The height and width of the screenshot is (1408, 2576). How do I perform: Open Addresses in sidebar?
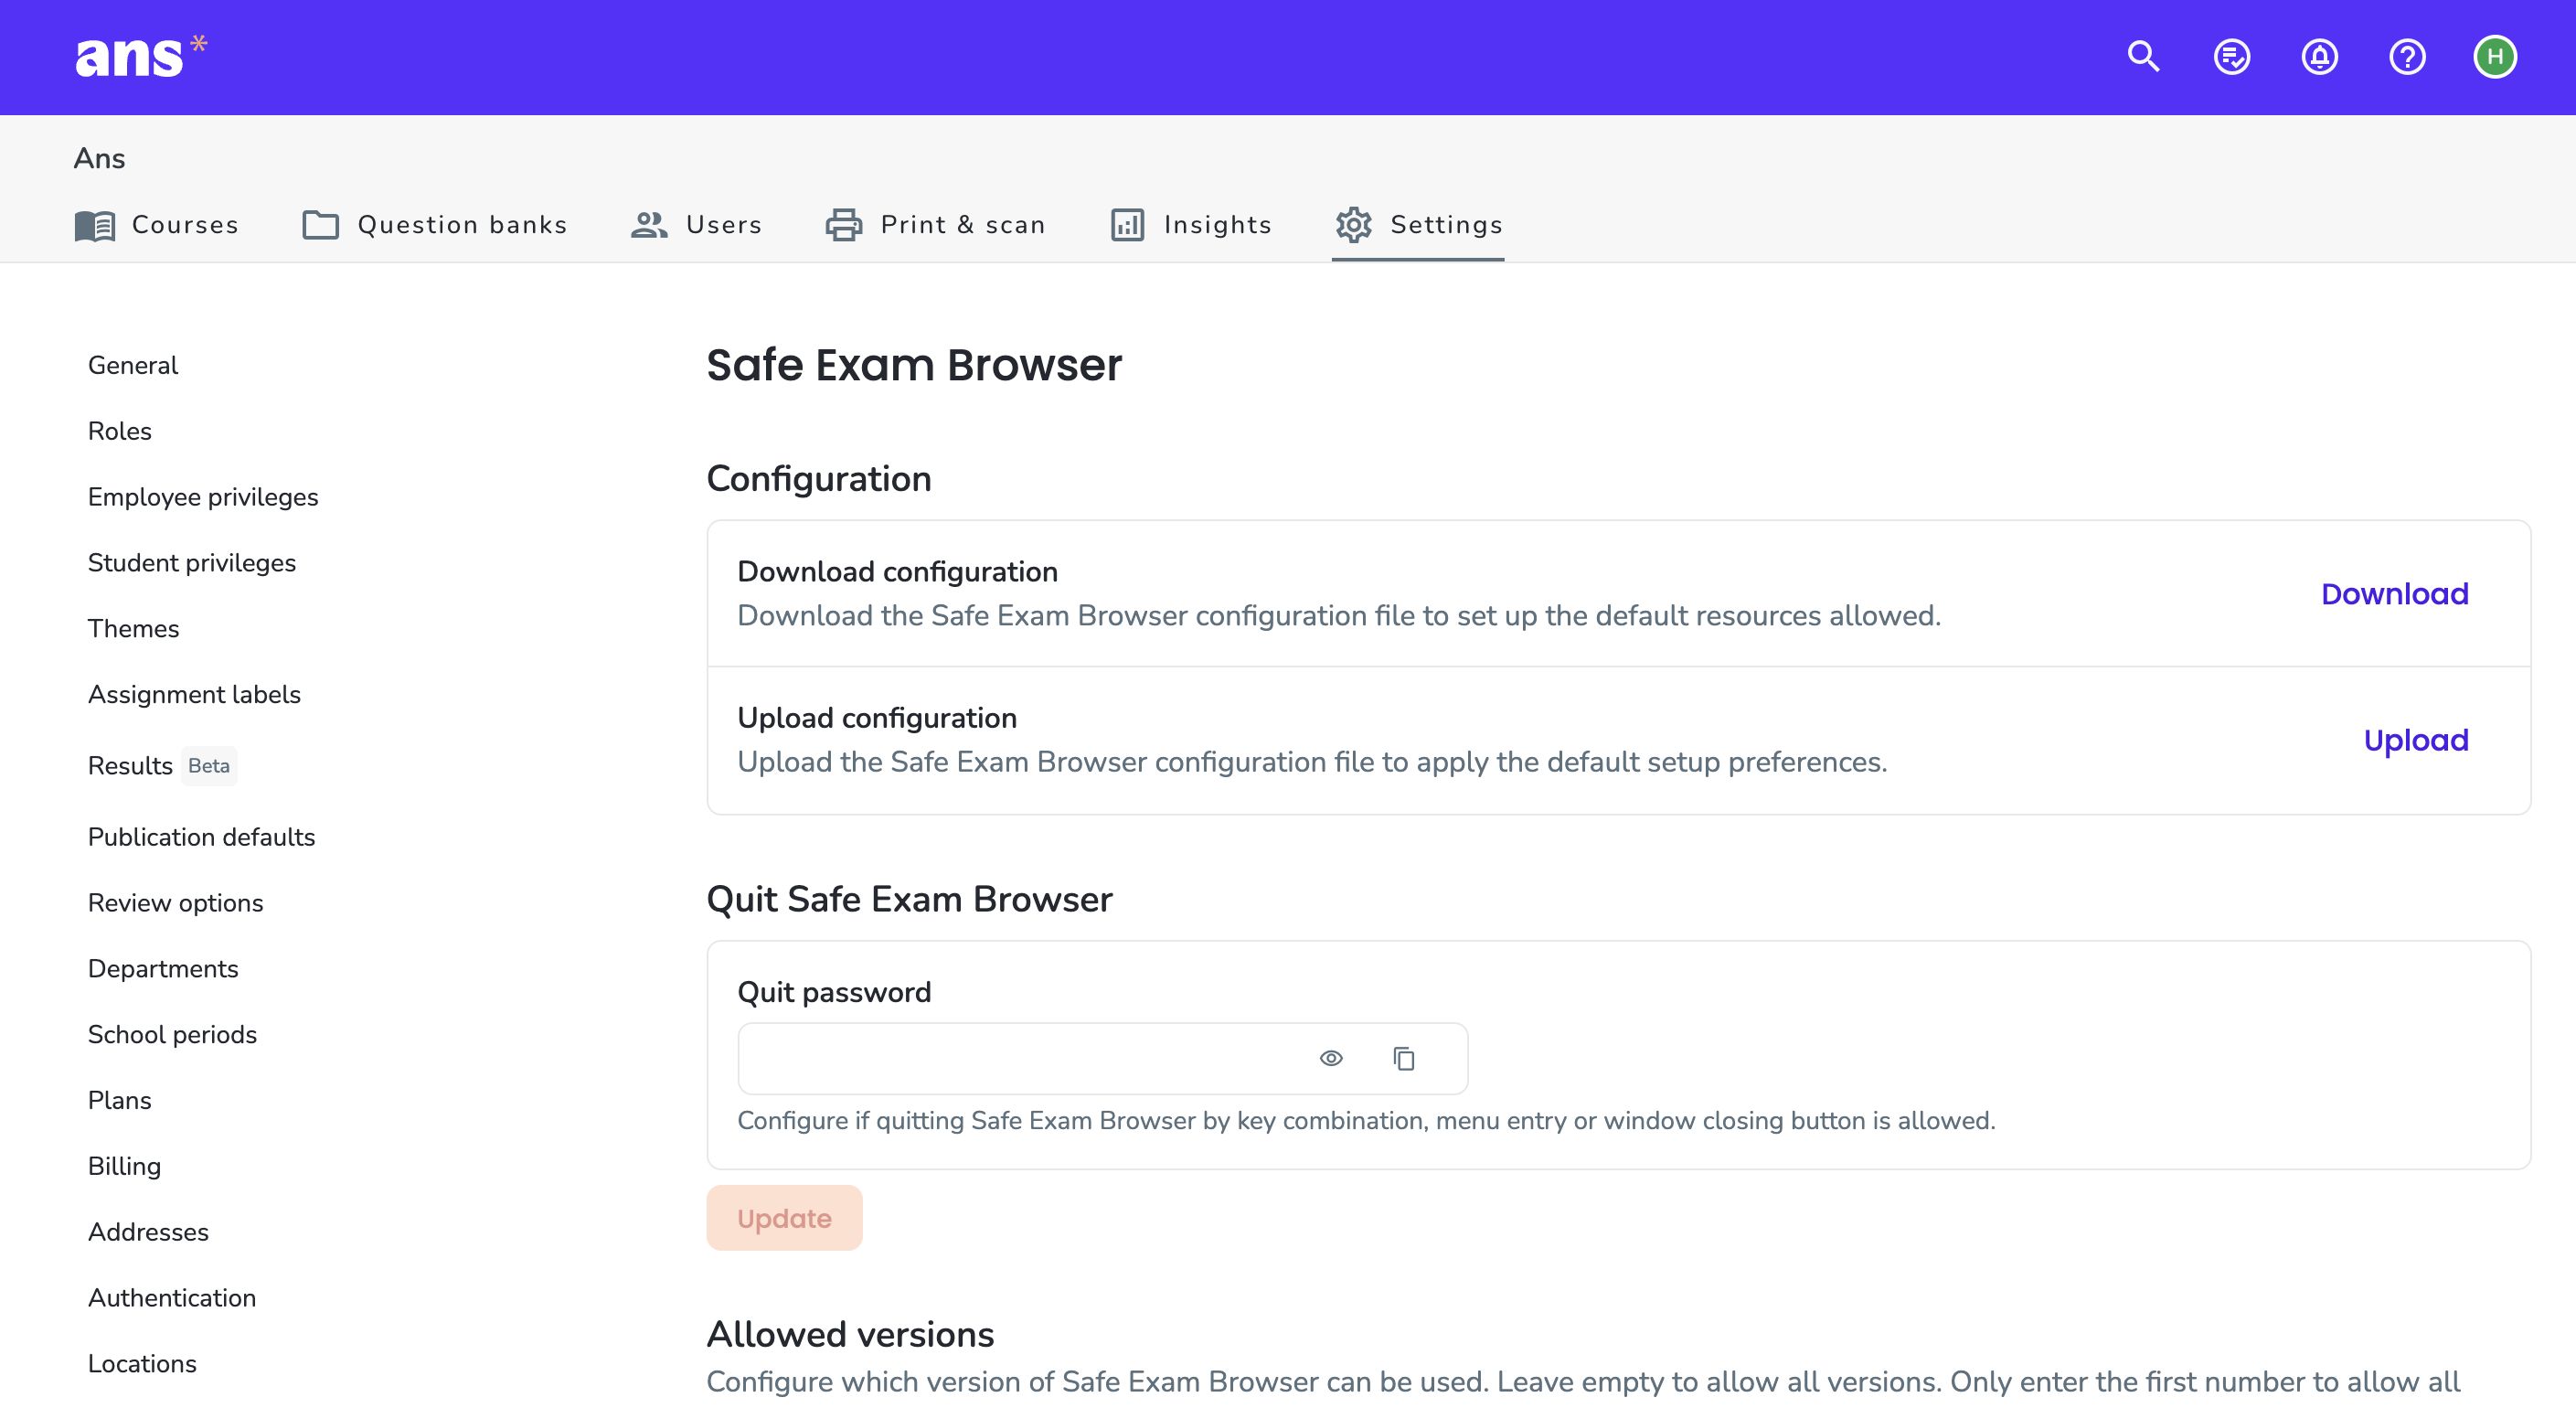pos(149,1233)
